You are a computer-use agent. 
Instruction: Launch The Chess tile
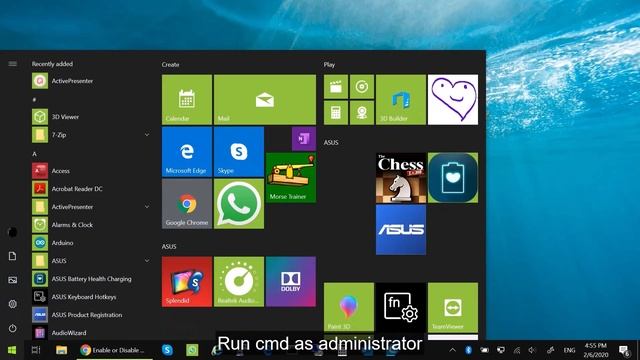(x=401, y=178)
